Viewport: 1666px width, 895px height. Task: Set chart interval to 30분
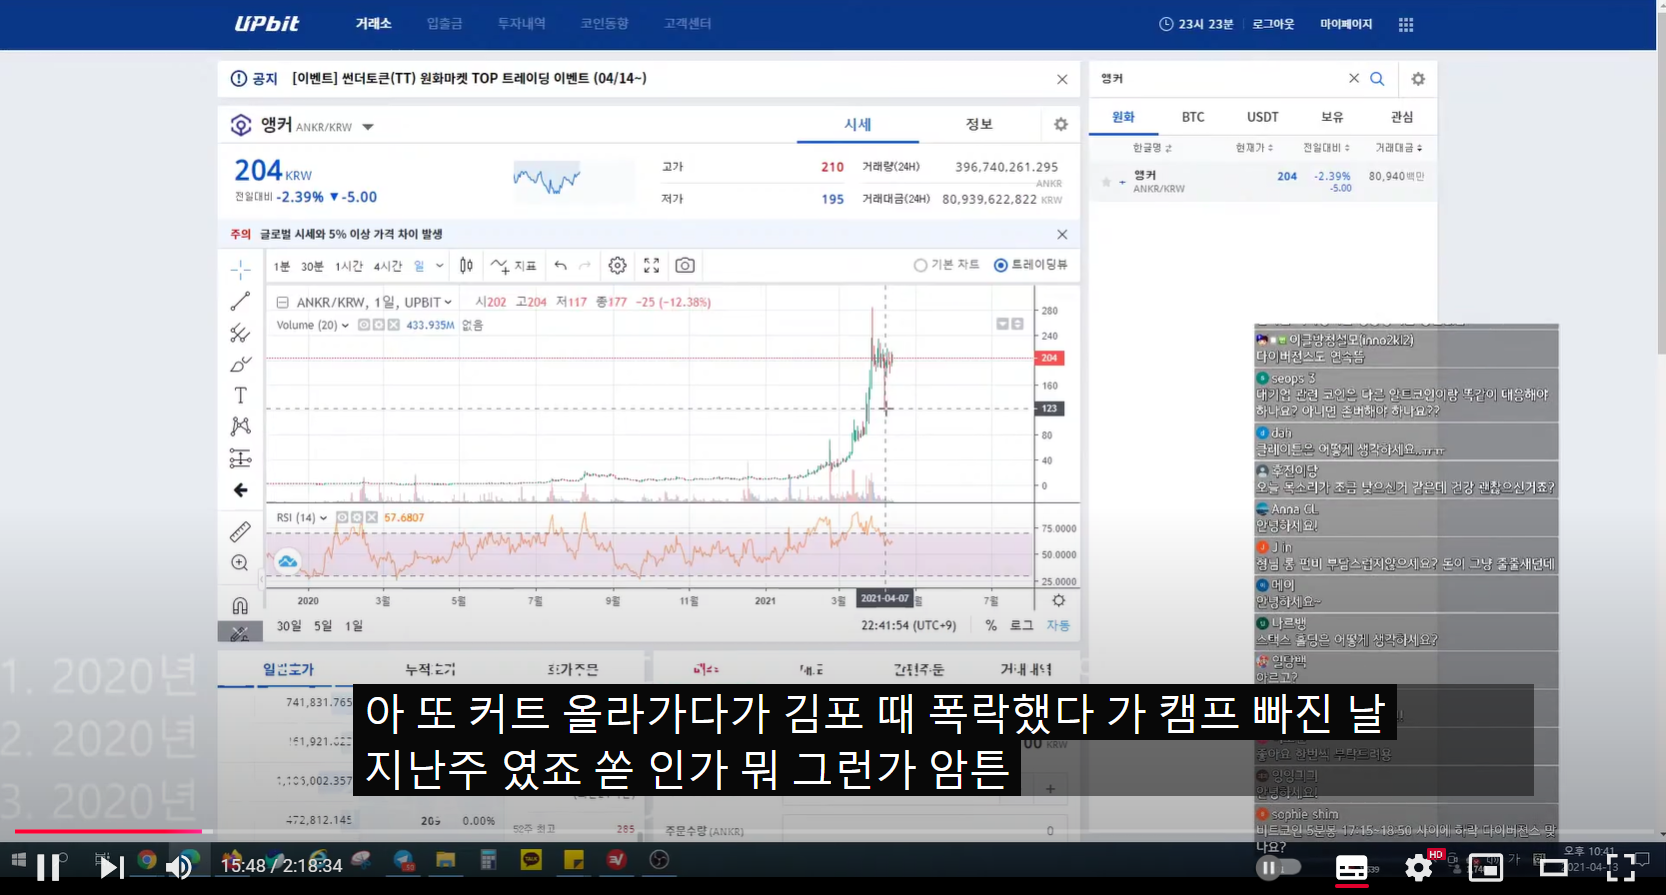(x=312, y=266)
